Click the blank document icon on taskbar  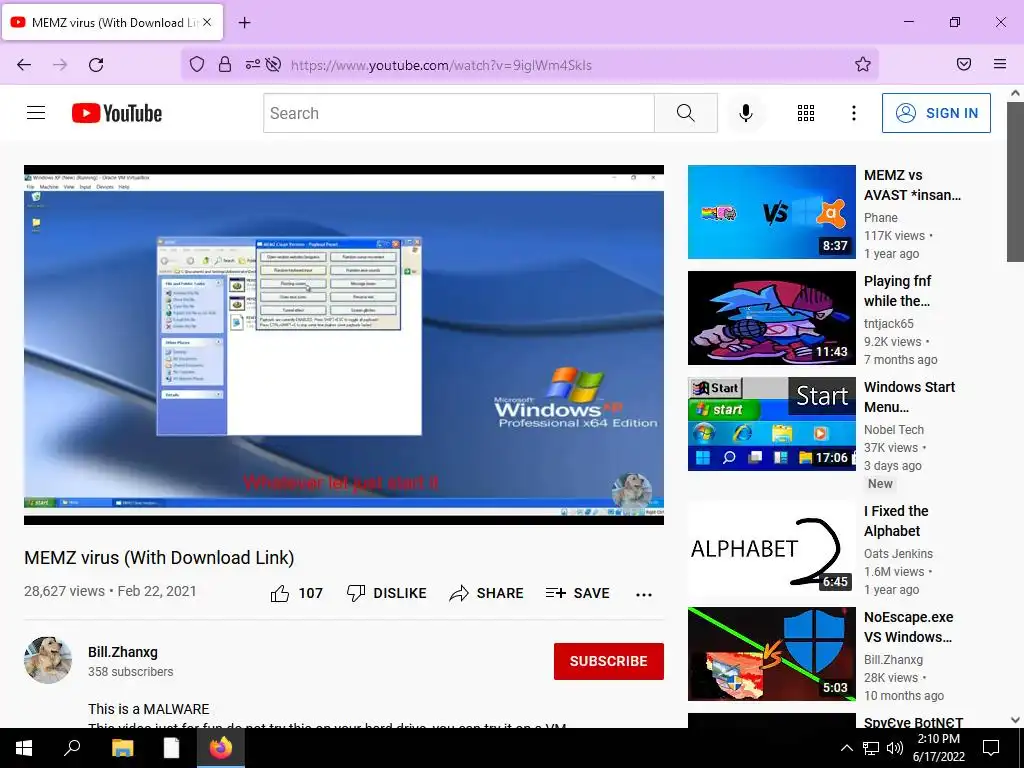pos(171,748)
